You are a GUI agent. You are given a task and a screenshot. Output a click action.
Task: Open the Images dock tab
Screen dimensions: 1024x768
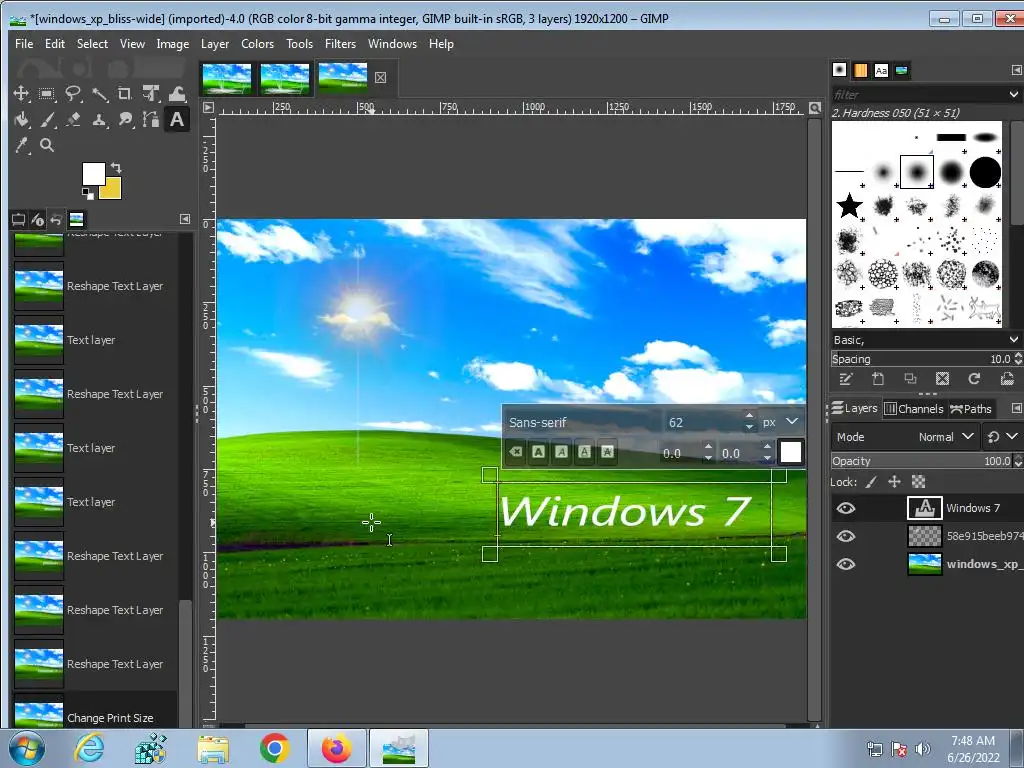point(76,219)
